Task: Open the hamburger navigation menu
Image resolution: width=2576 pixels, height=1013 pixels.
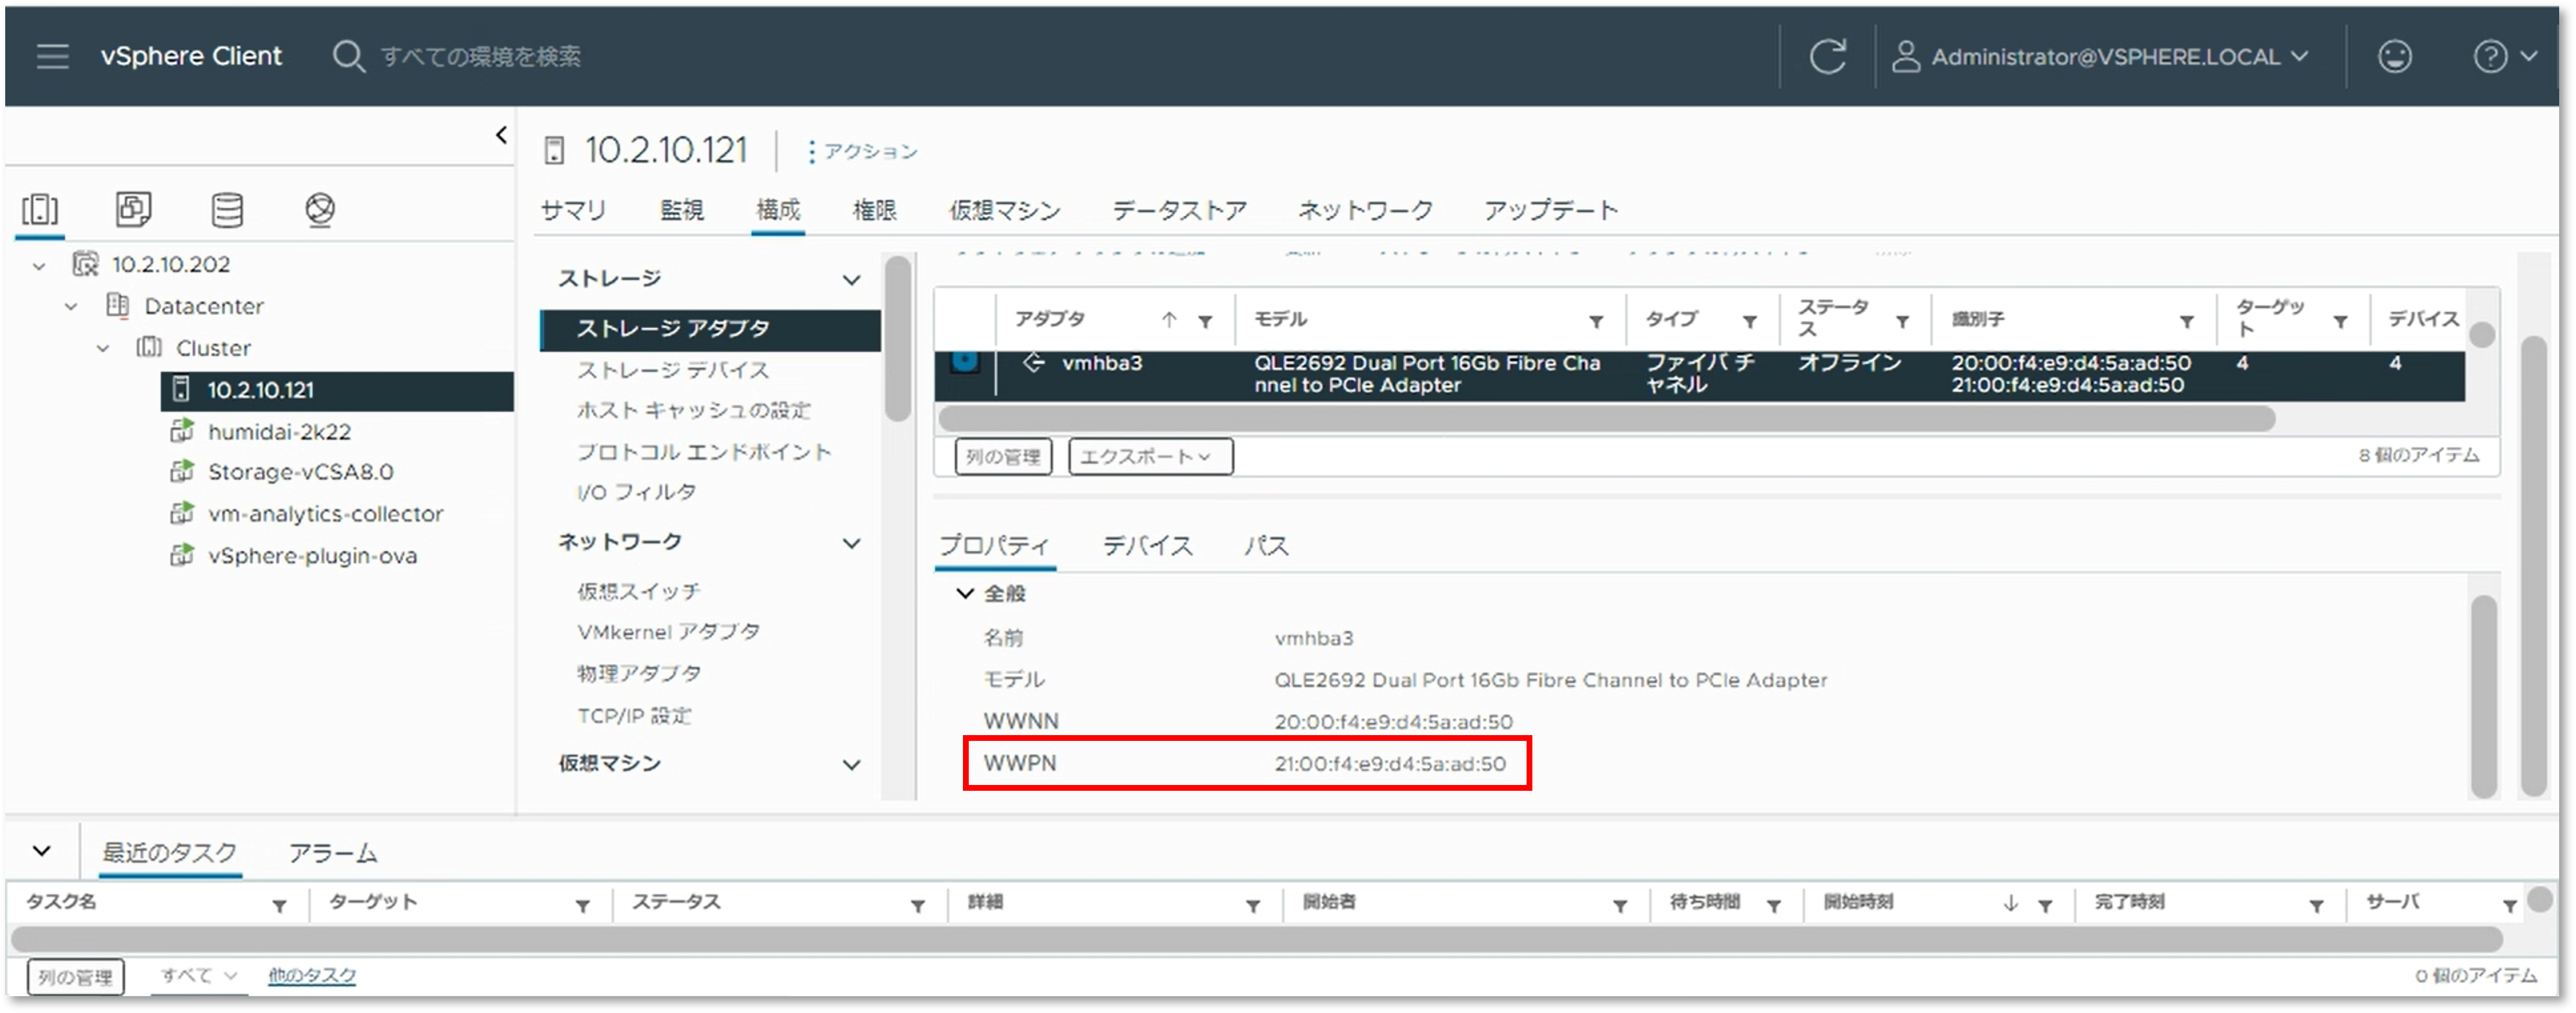Action: point(52,56)
